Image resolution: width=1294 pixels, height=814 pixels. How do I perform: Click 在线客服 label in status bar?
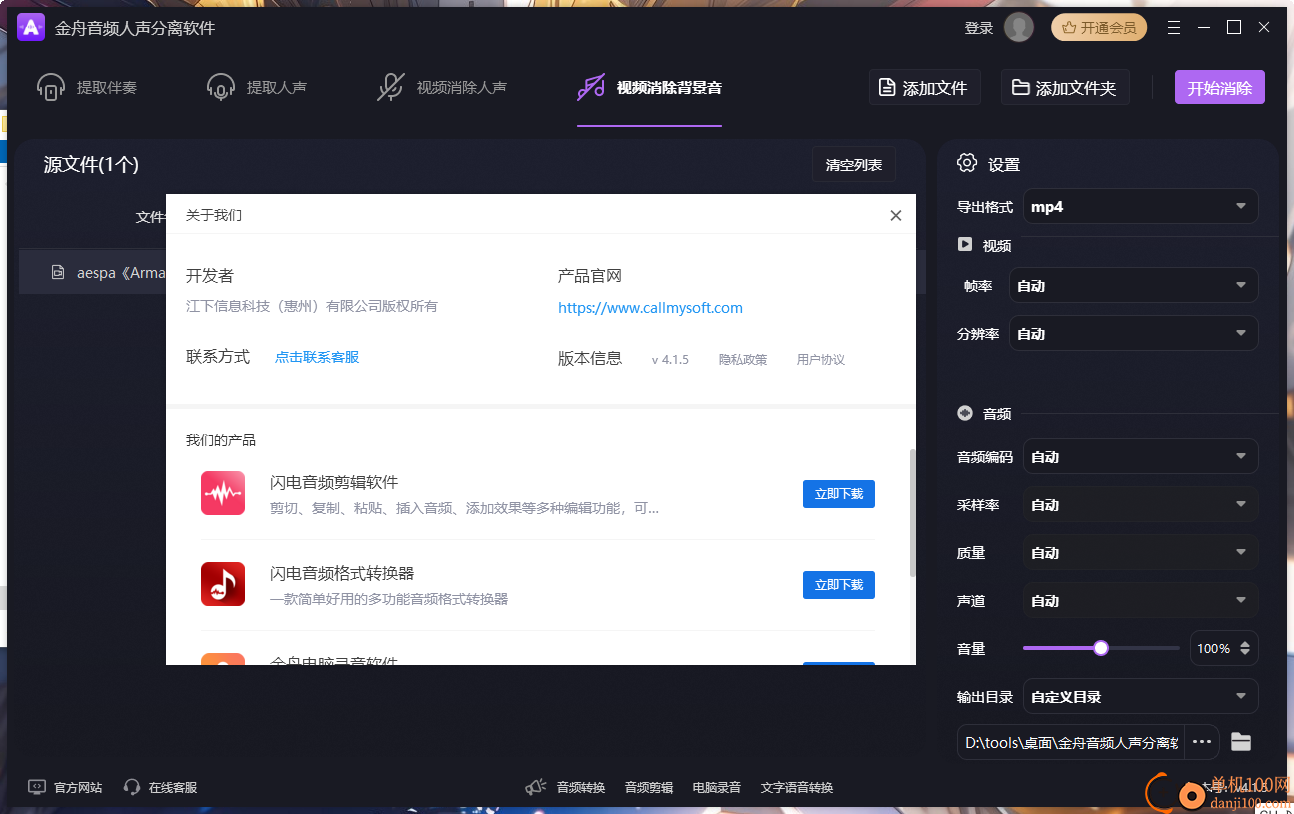point(173,788)
